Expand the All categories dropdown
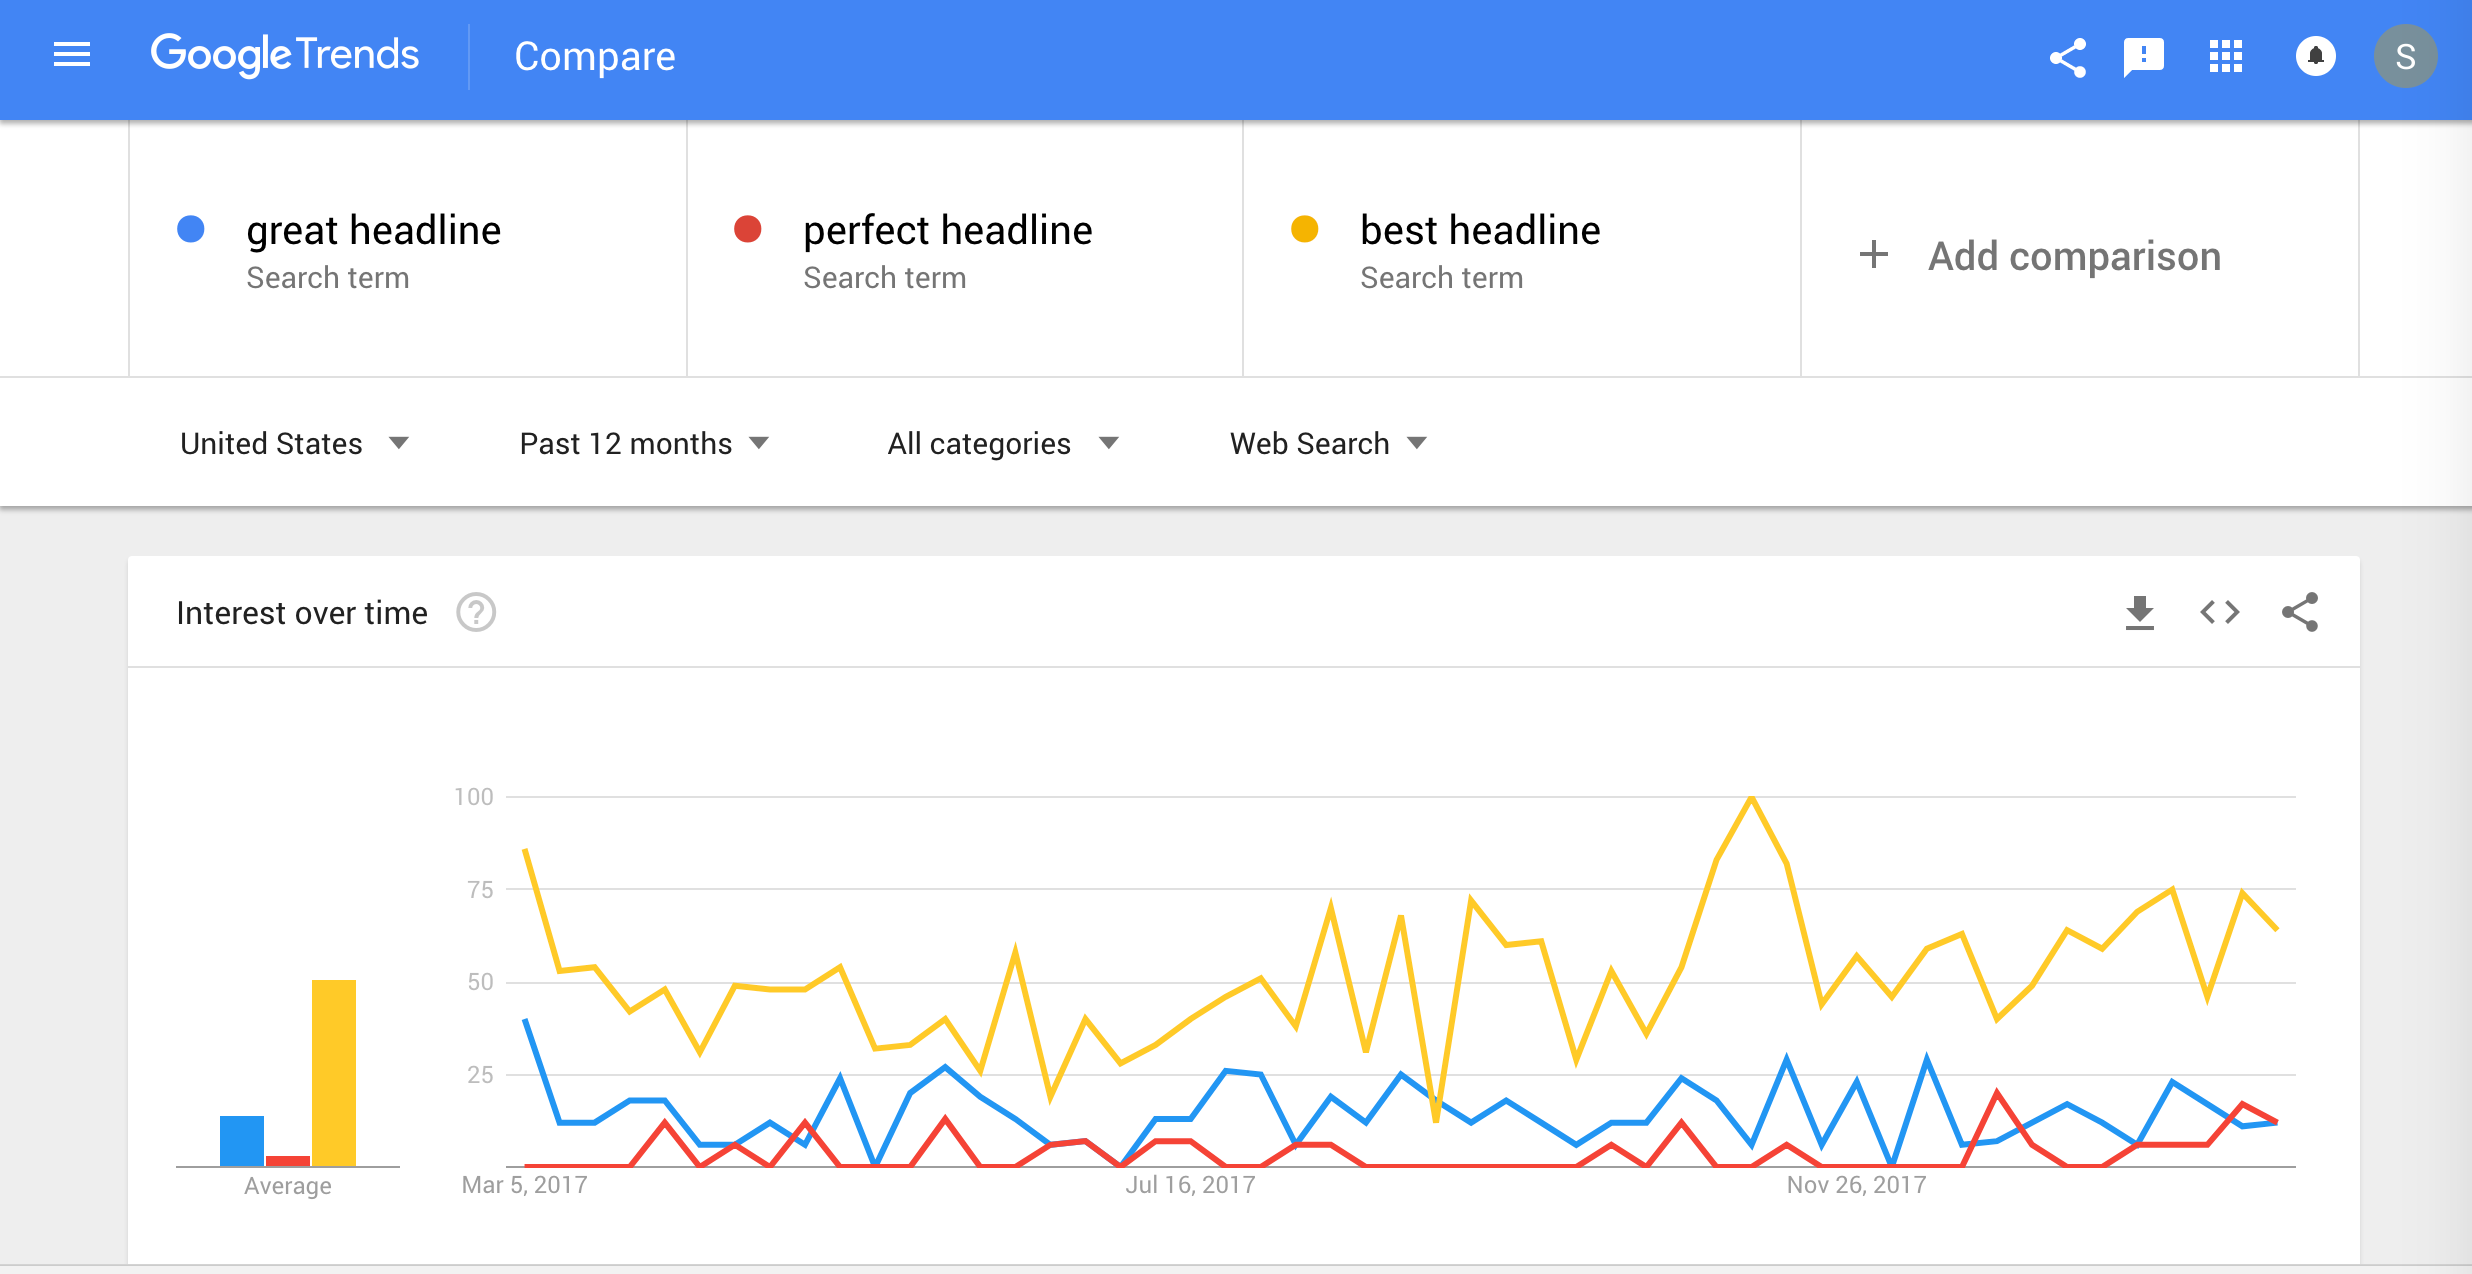 coord(1003,443)
